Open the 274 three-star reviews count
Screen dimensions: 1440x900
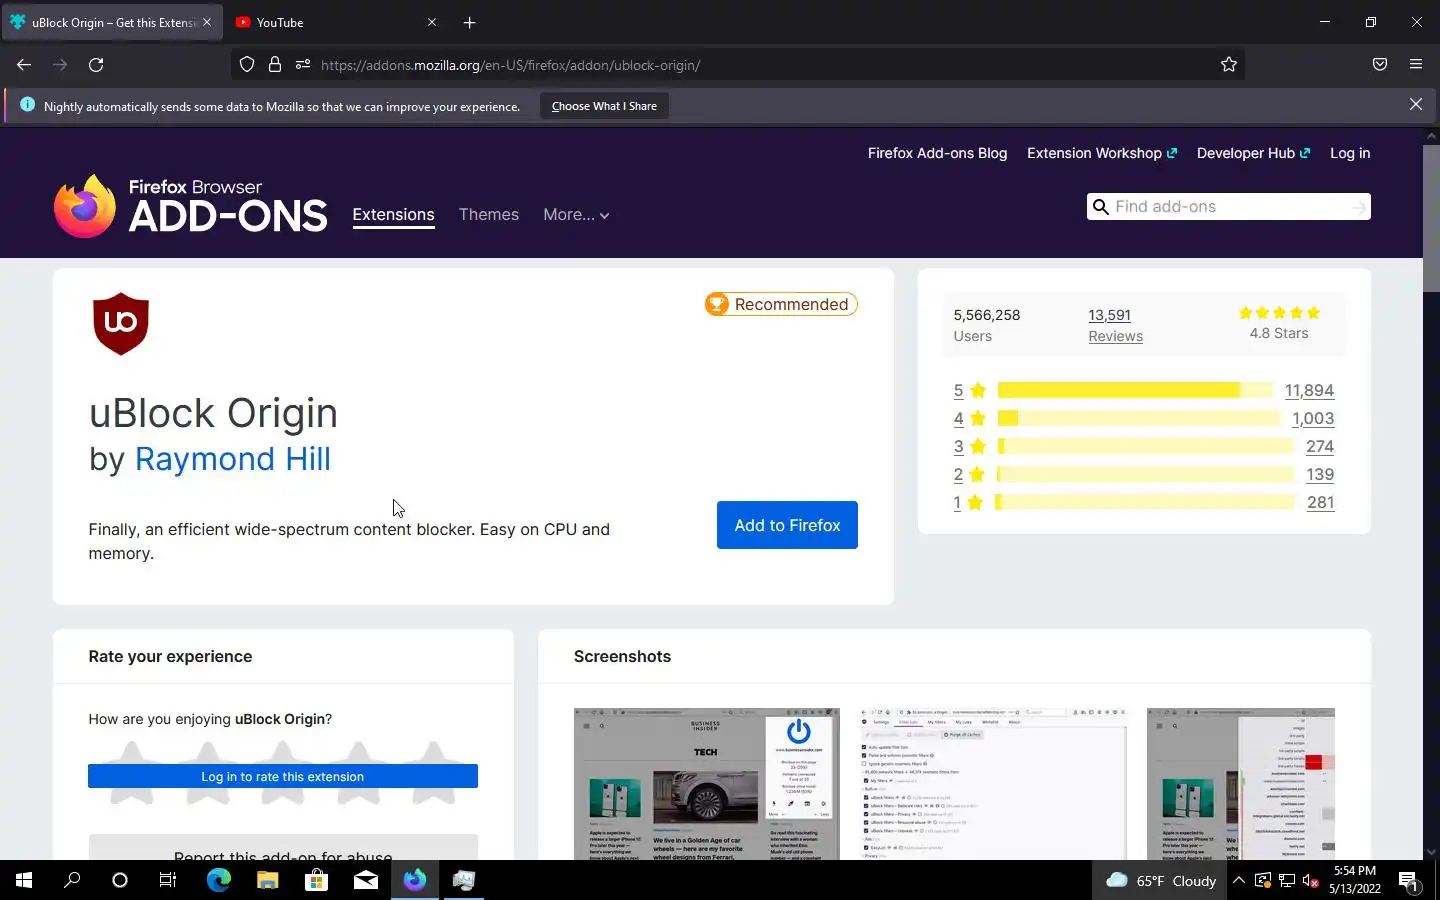pos(1320,446)
